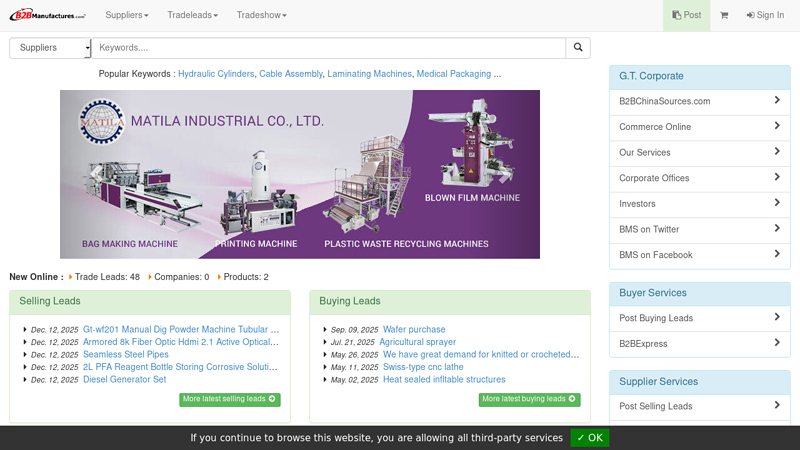The image size is (800, 450).
Task: Click the BMS on Twitter chevron arrow
Action: tap(777, 228)
